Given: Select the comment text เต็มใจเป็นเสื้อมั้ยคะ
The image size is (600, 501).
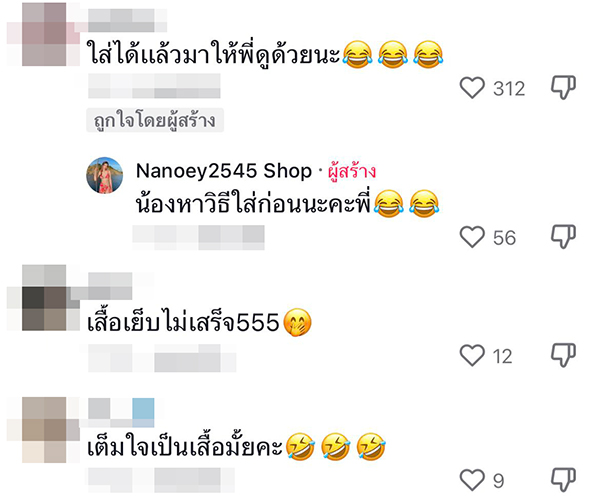Looking at the screenshot, I should [x=185, y=447].
